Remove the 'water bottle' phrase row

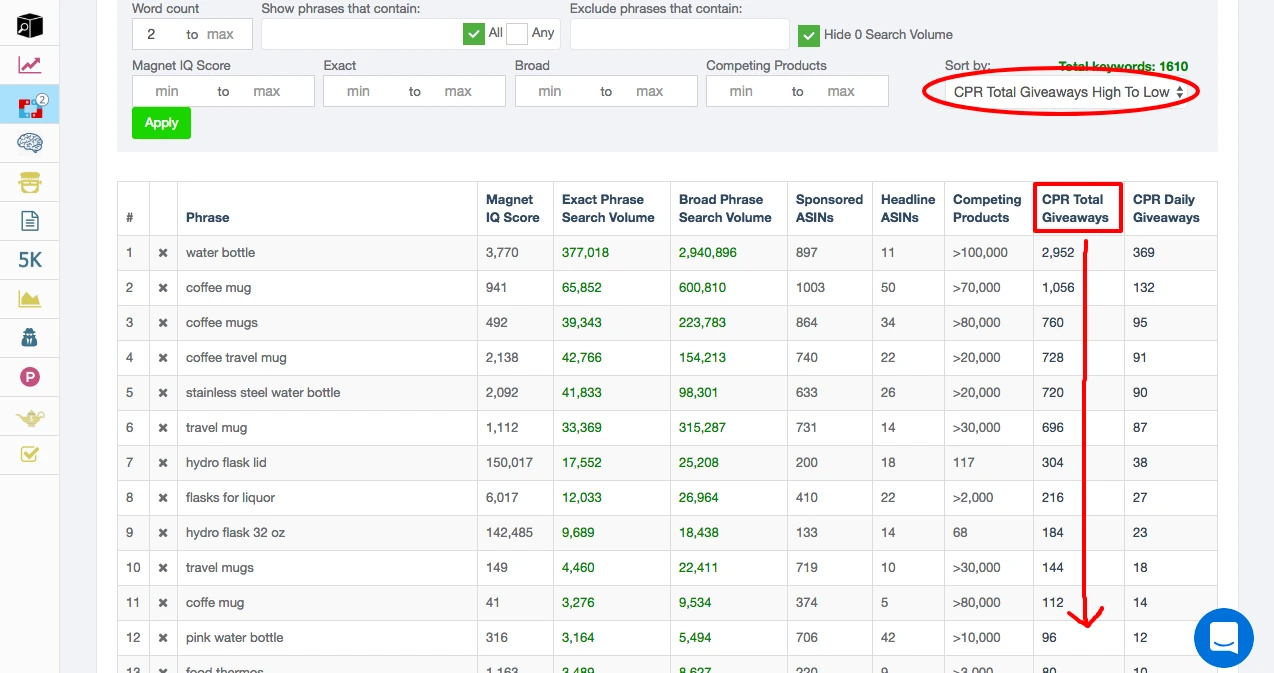coord(163,253)
